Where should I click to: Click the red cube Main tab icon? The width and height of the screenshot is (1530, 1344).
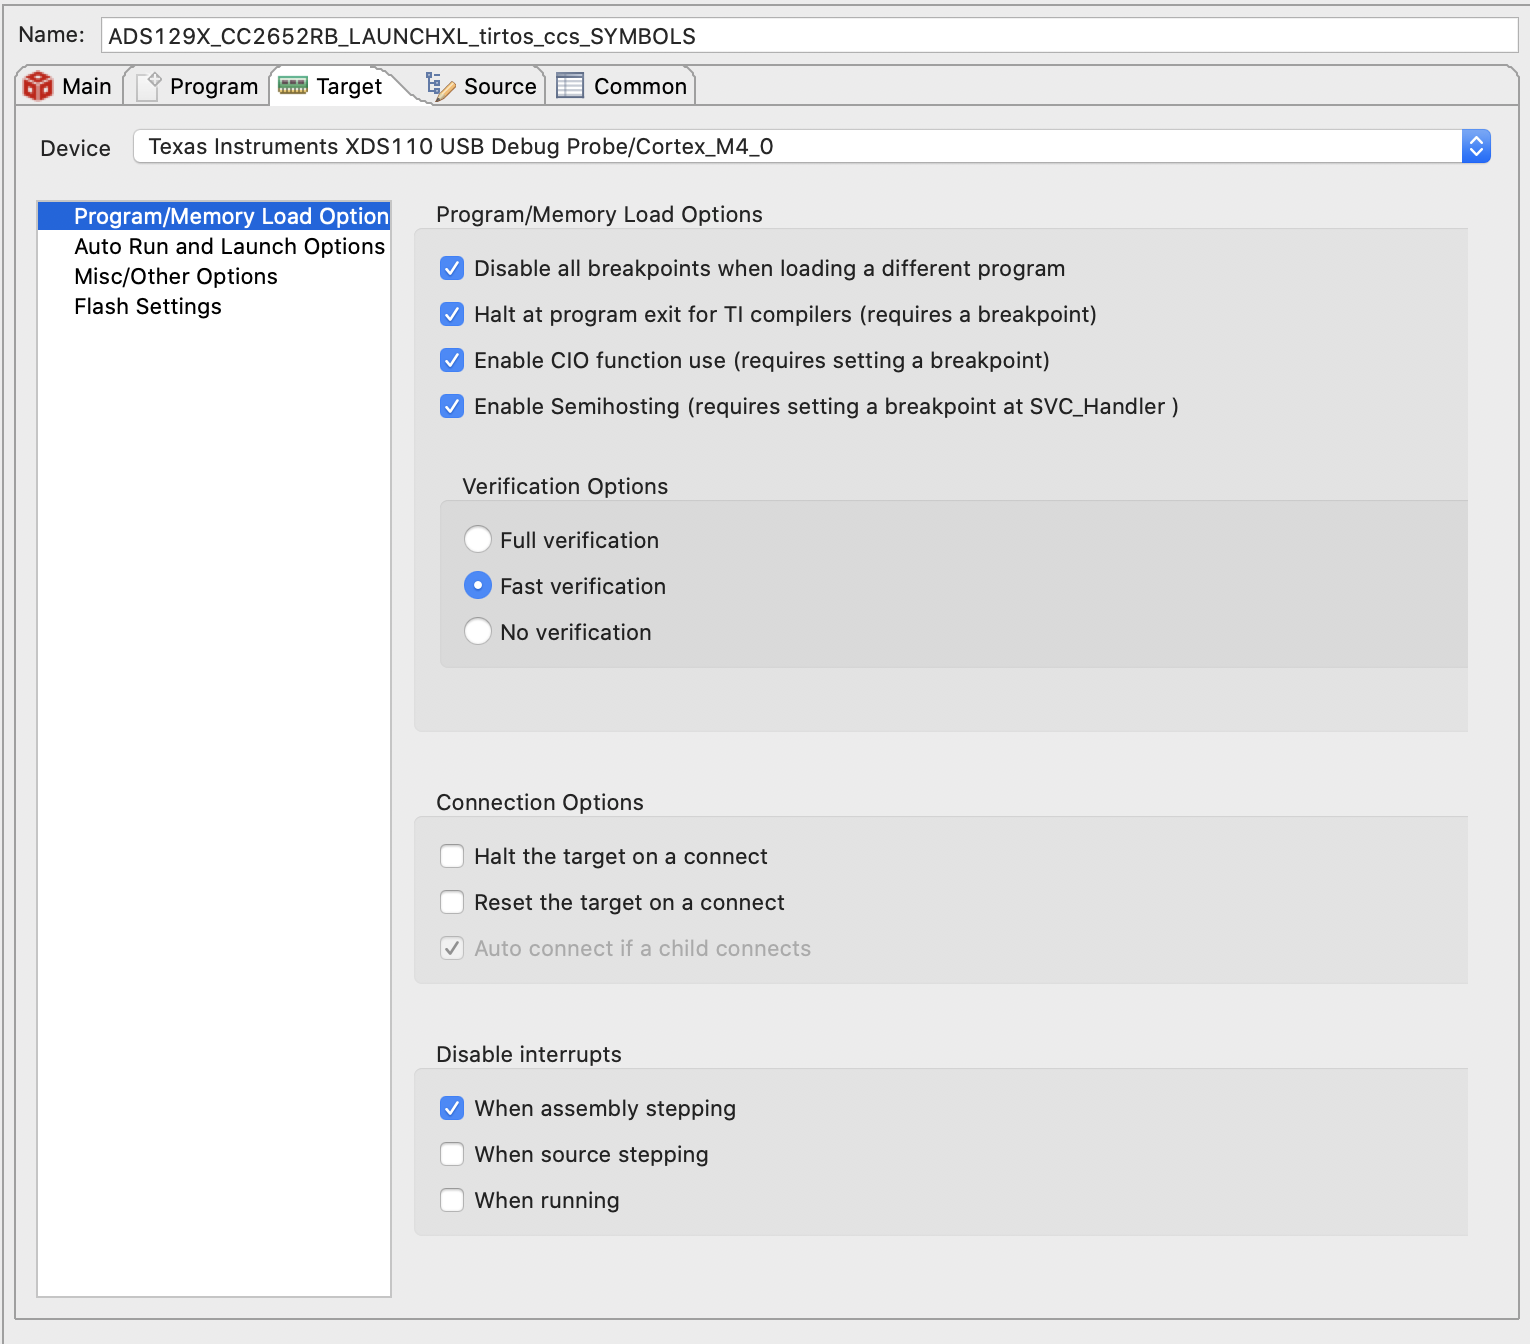click(x=38, y=86)
